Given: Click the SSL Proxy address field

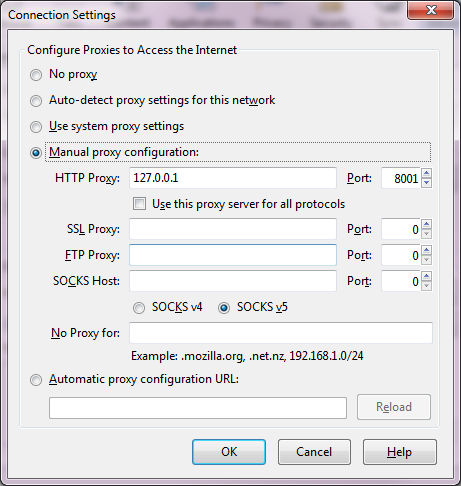Looking at the screenshot, I should click(x=233, y=229).
